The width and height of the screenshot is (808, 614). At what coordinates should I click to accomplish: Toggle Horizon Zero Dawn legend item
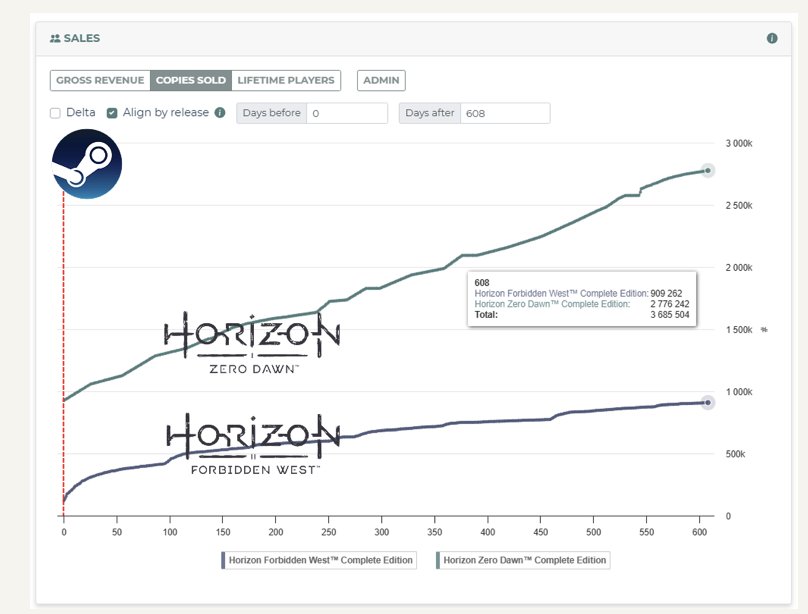pyautogui.click(x=523, y=560)
